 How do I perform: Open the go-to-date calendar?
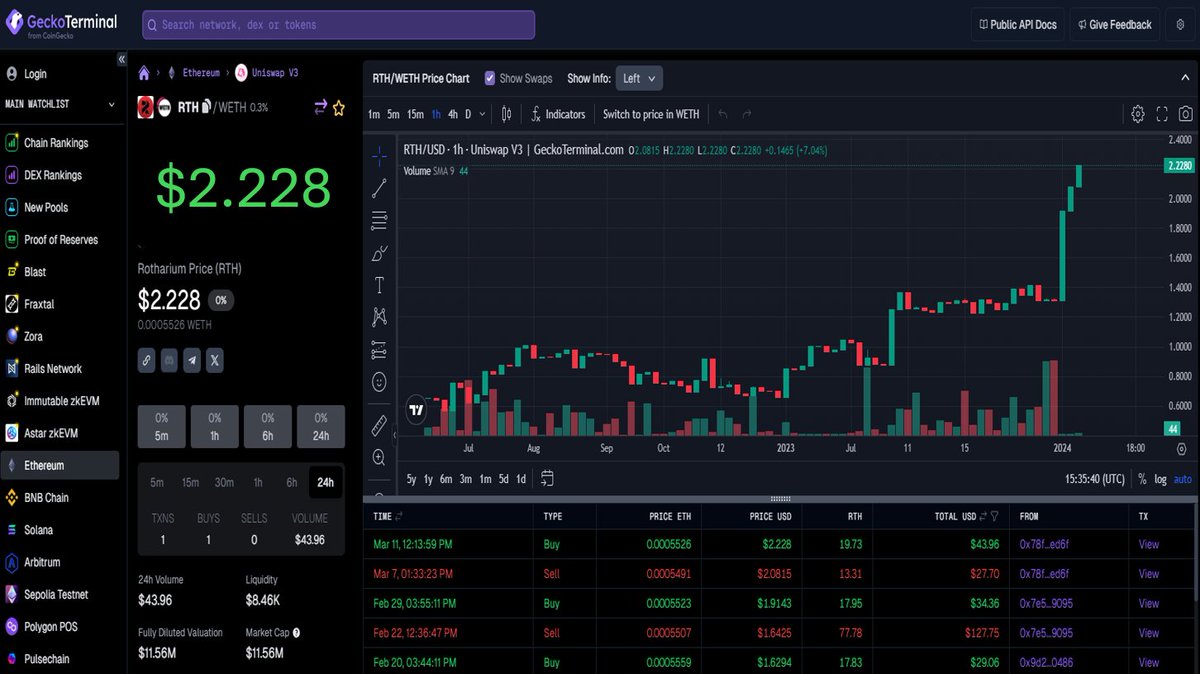[547, 479]
